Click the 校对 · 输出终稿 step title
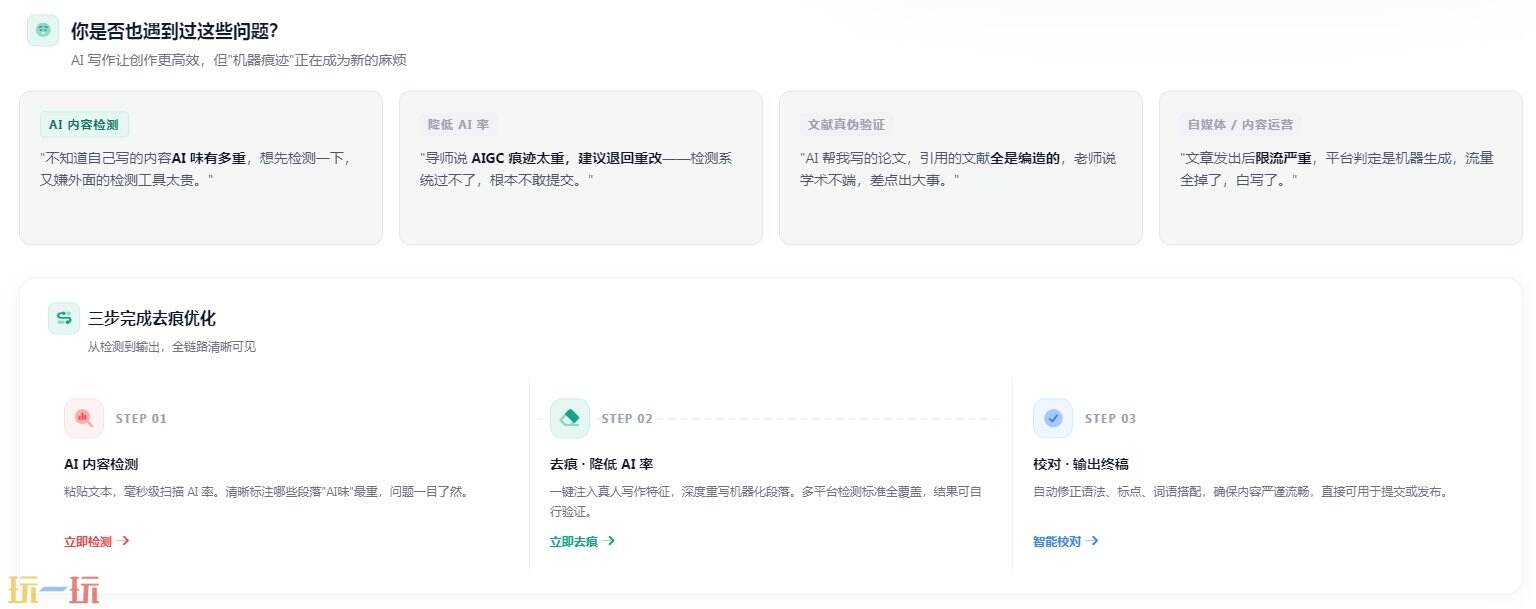Screen dimensions: 1536x609 tap(1080, 464)
